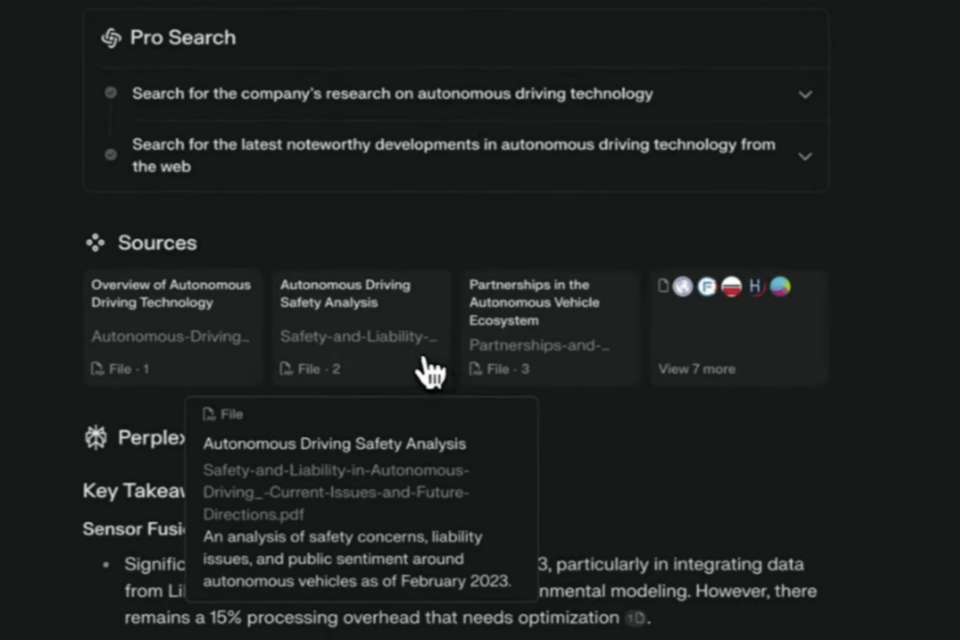
Task: Click the blue 'F' source favicon
Action: coord(707,287)
